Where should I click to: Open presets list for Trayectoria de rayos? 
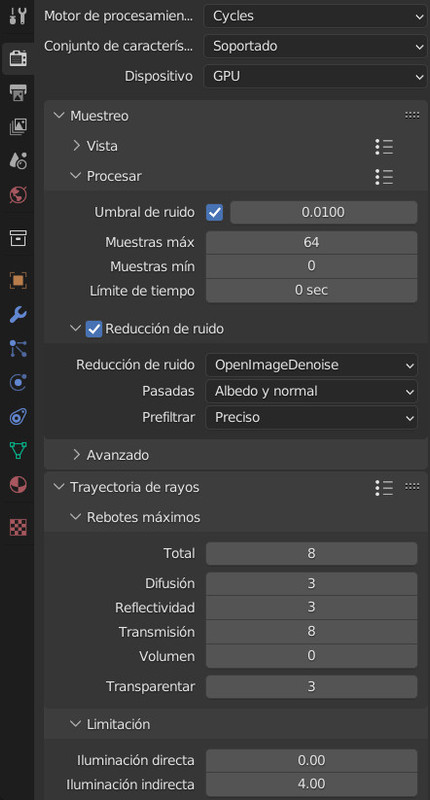click(x=384, y=488)
